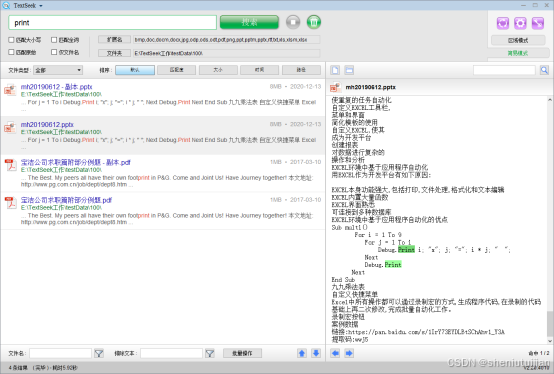Click the purple tools icon next to gear

tap(538, 23)
